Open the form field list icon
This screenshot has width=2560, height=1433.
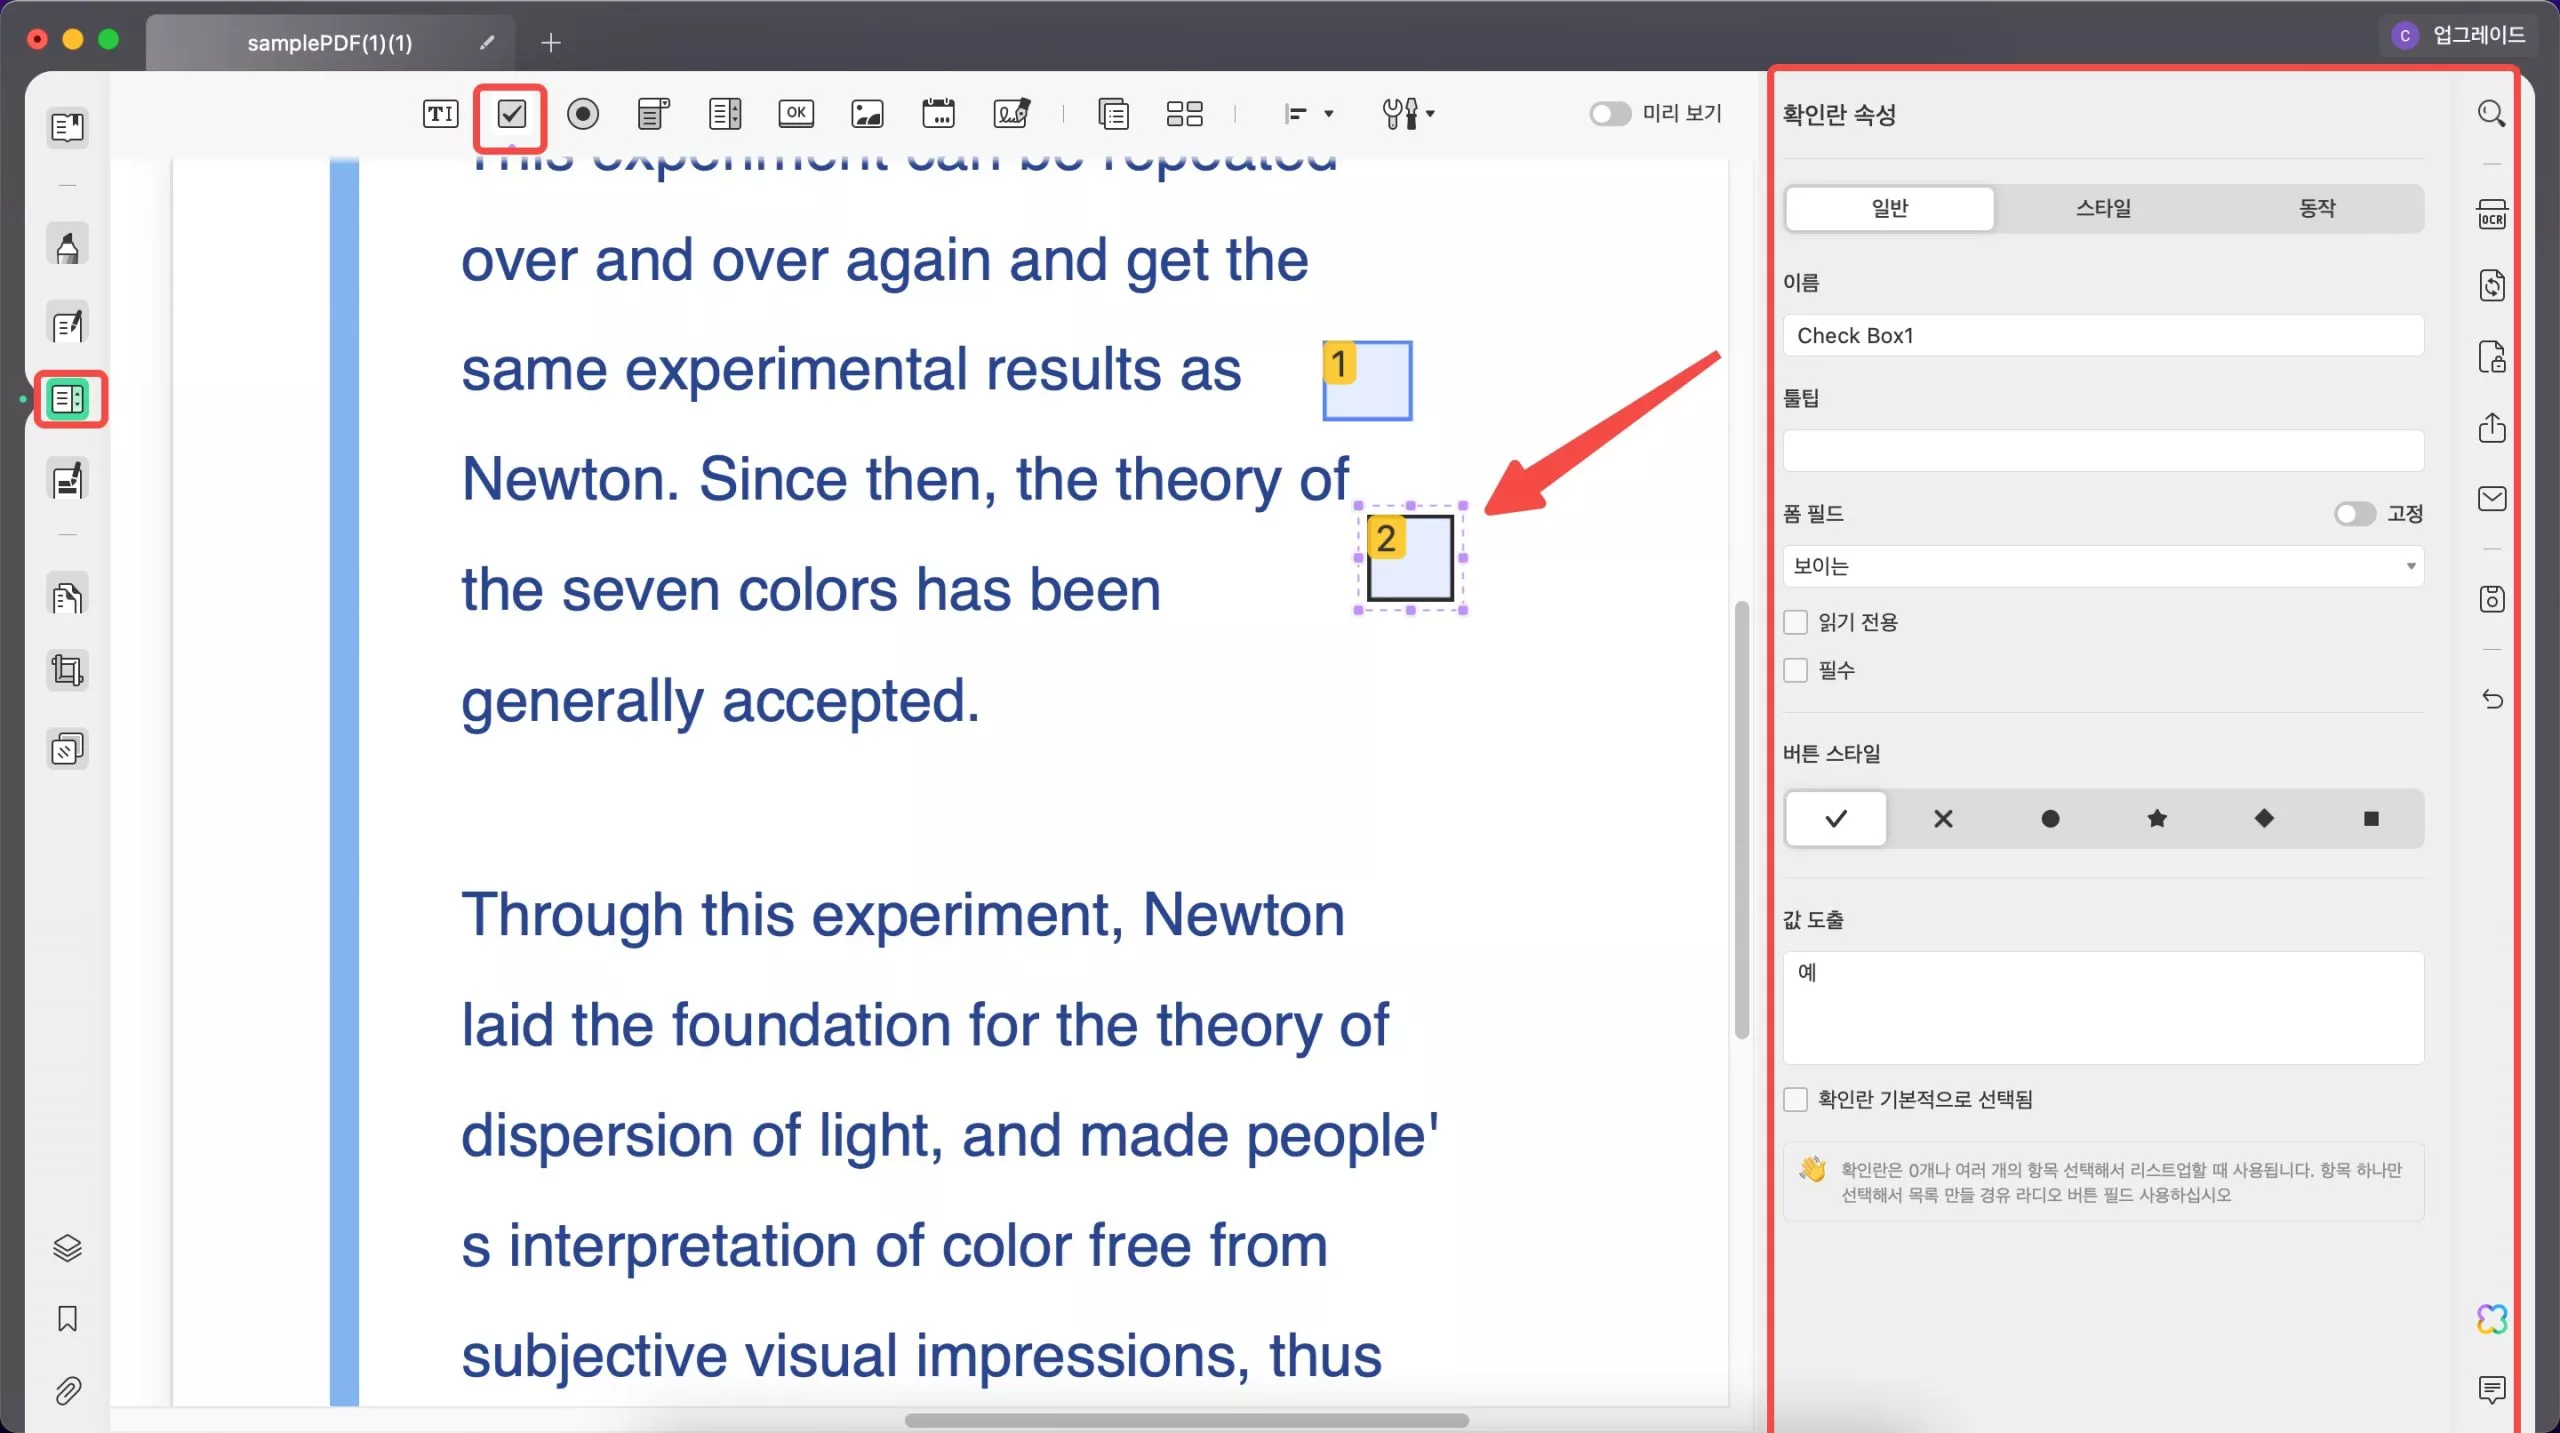pos(1113,114)
